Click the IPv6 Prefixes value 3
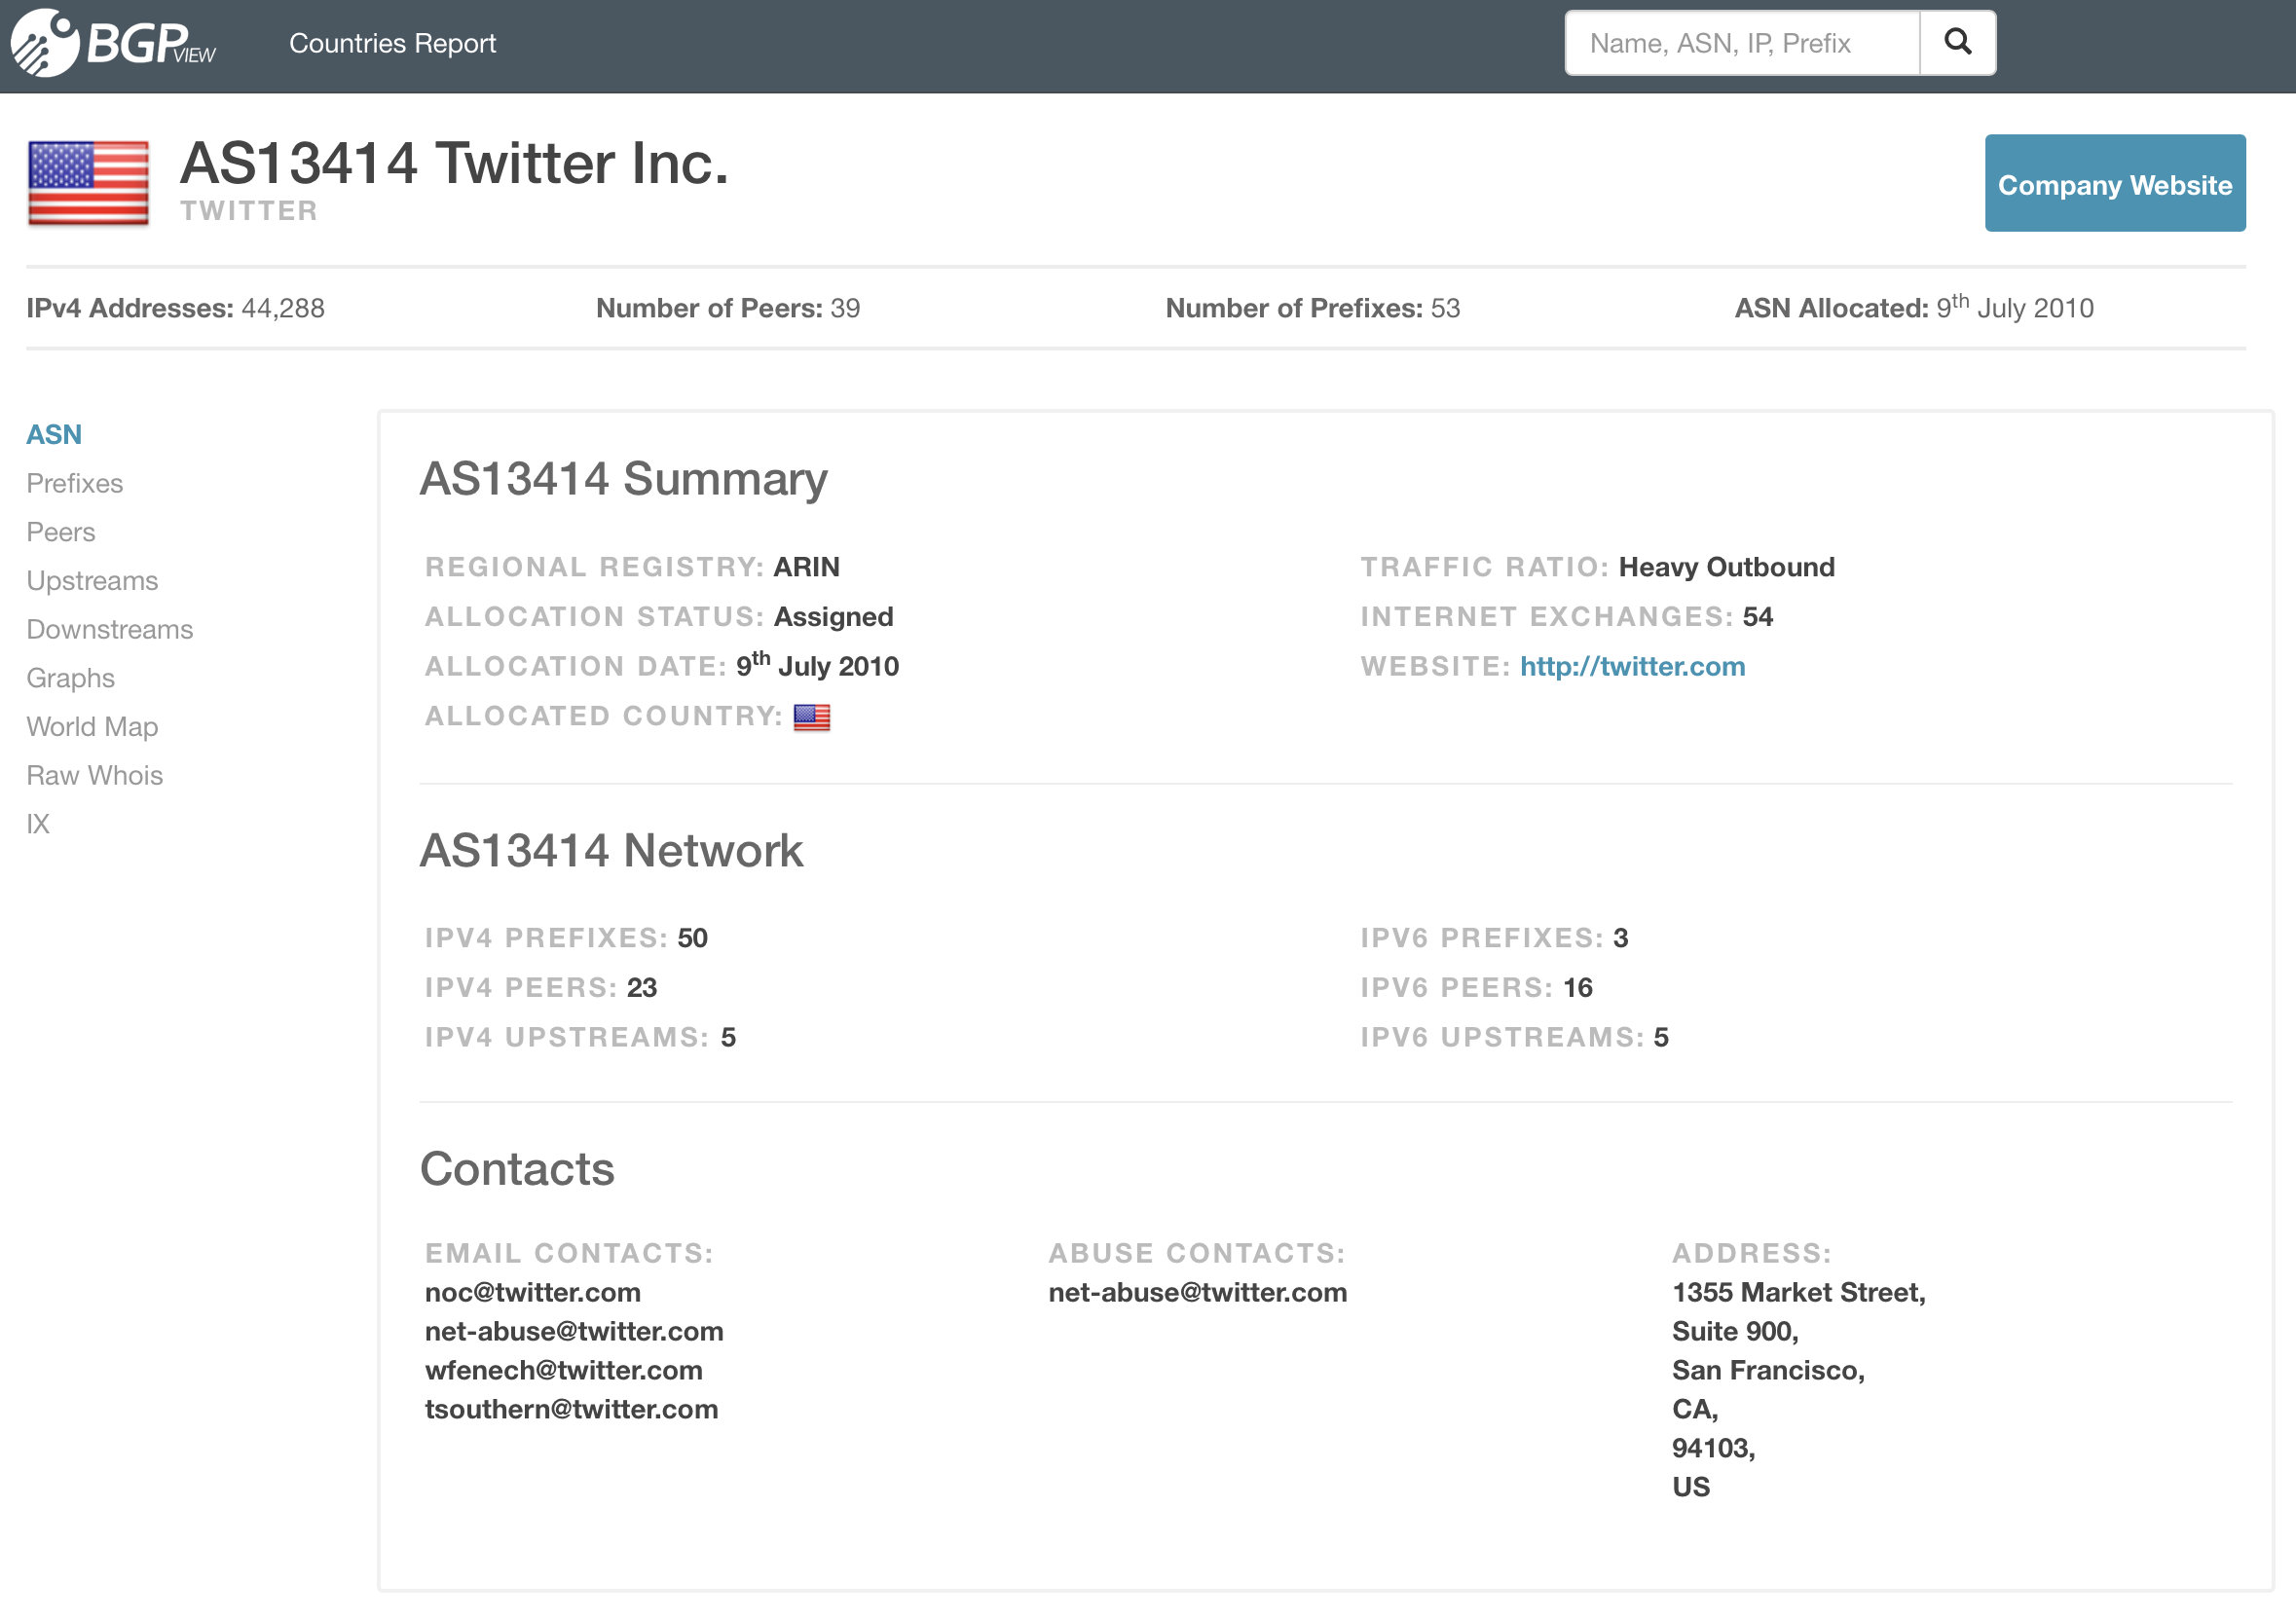This screenshot has width=2296, height=1618. point(1620,938)
